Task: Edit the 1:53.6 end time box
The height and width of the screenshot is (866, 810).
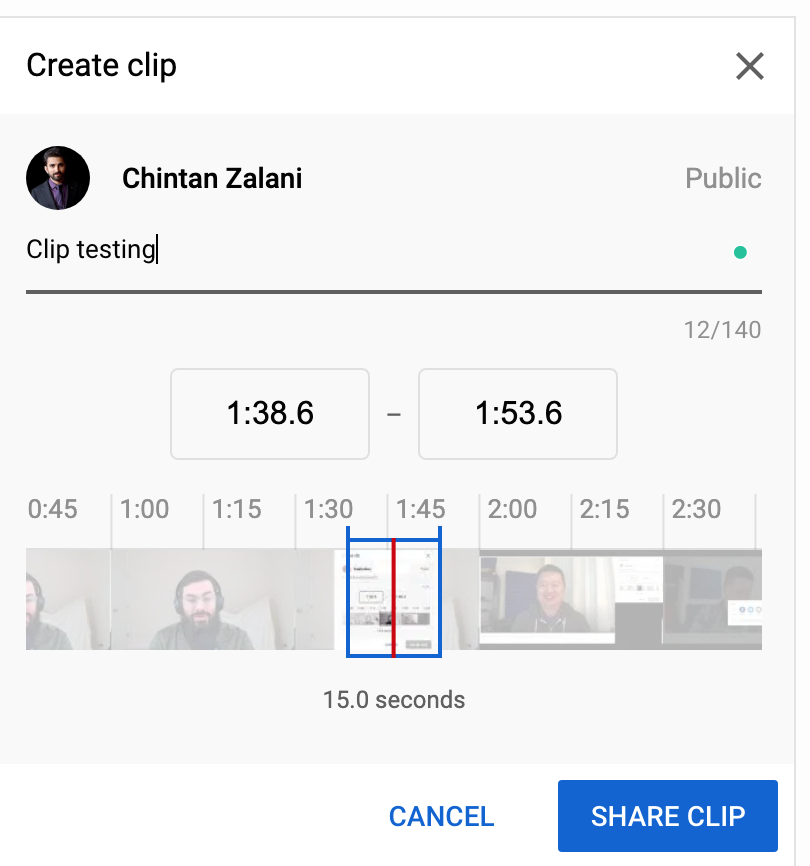Action: (518, 414)
